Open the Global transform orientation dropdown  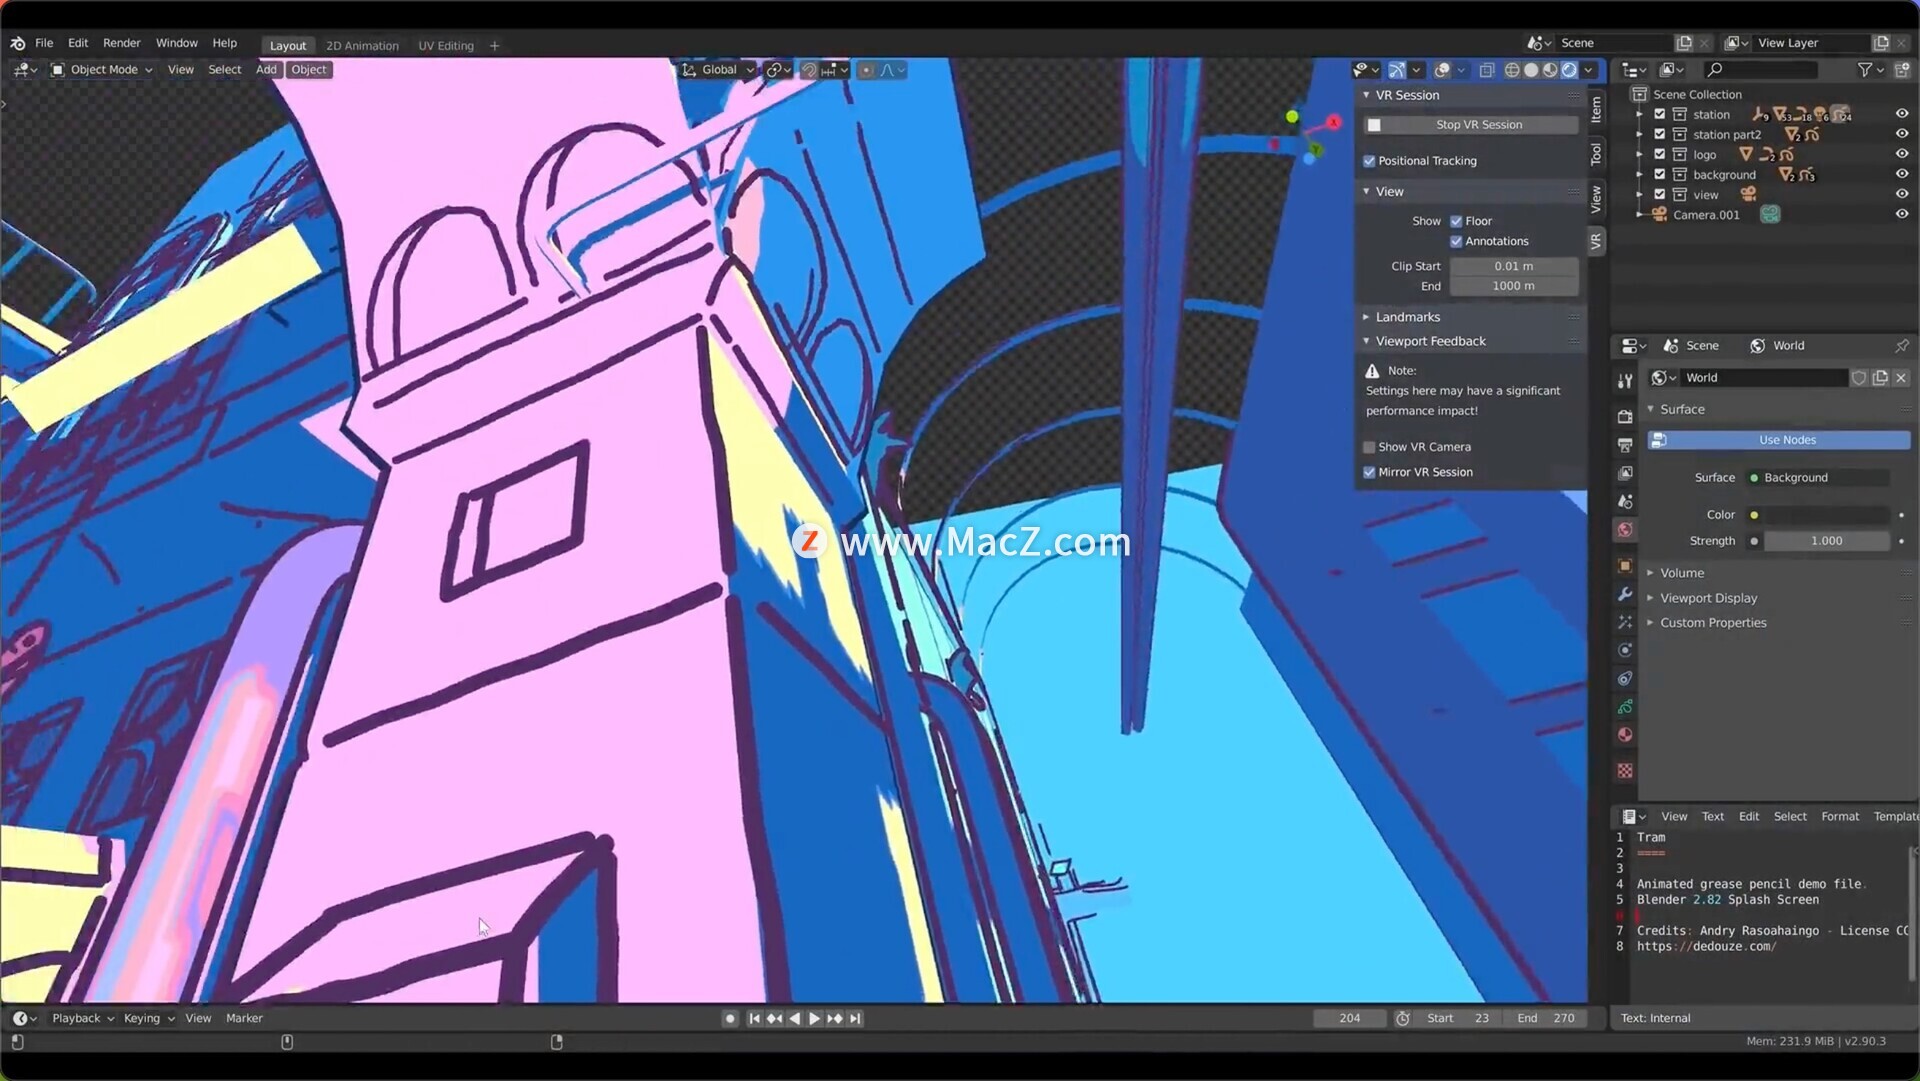tap(718, 70)
